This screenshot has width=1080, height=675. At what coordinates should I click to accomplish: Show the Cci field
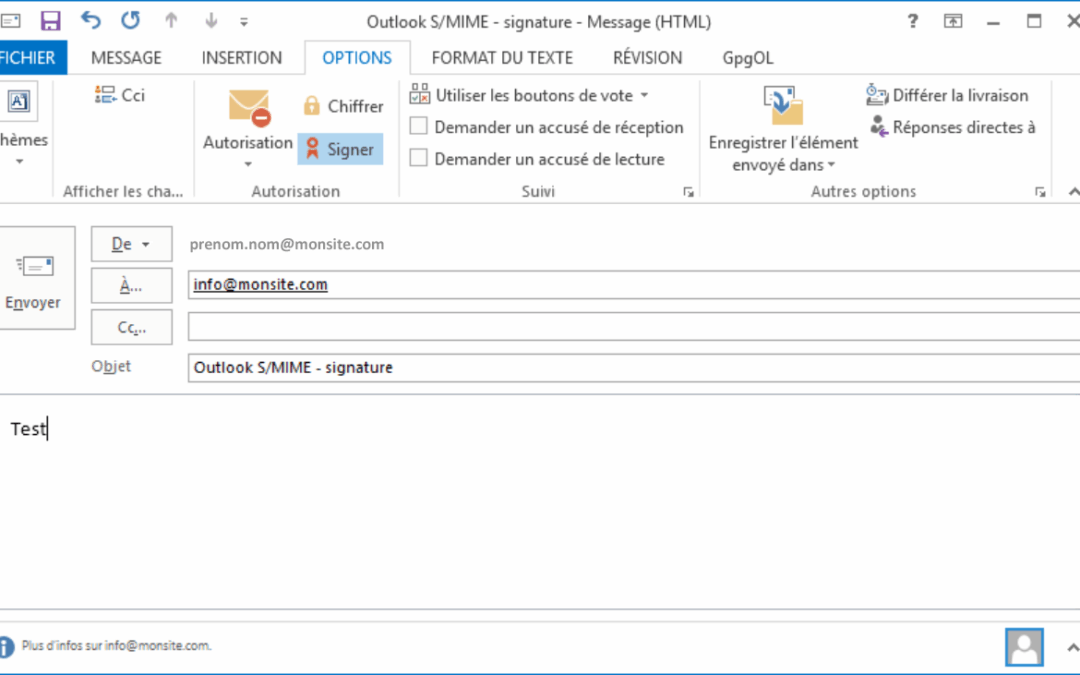tap(120, 95)
